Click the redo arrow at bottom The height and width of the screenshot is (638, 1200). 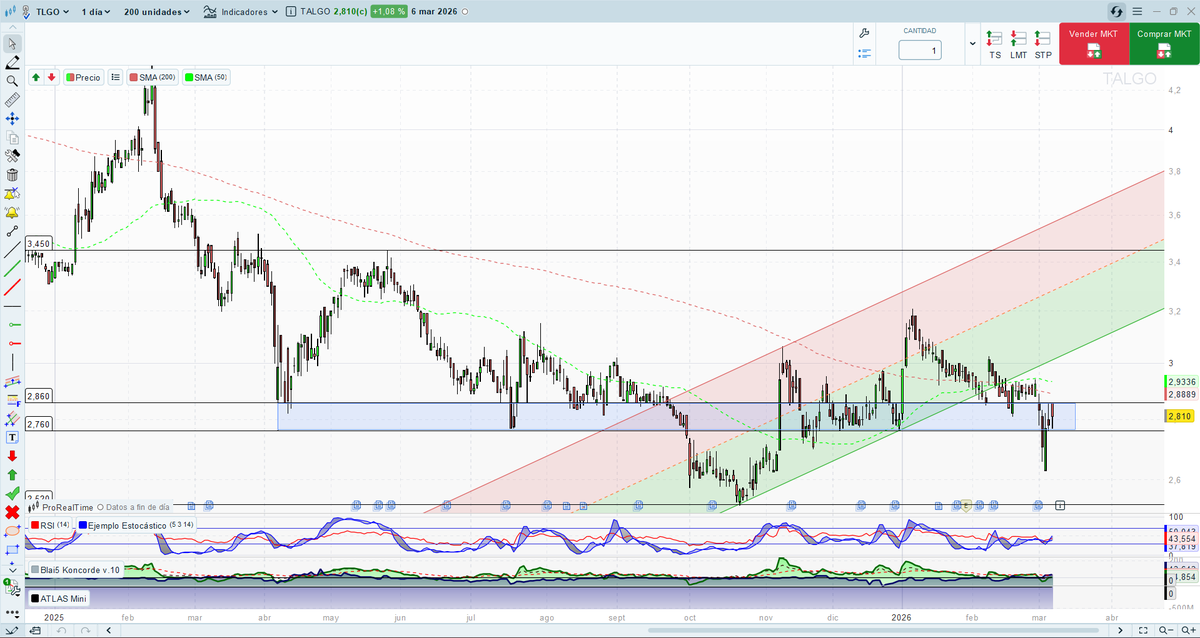85,630
